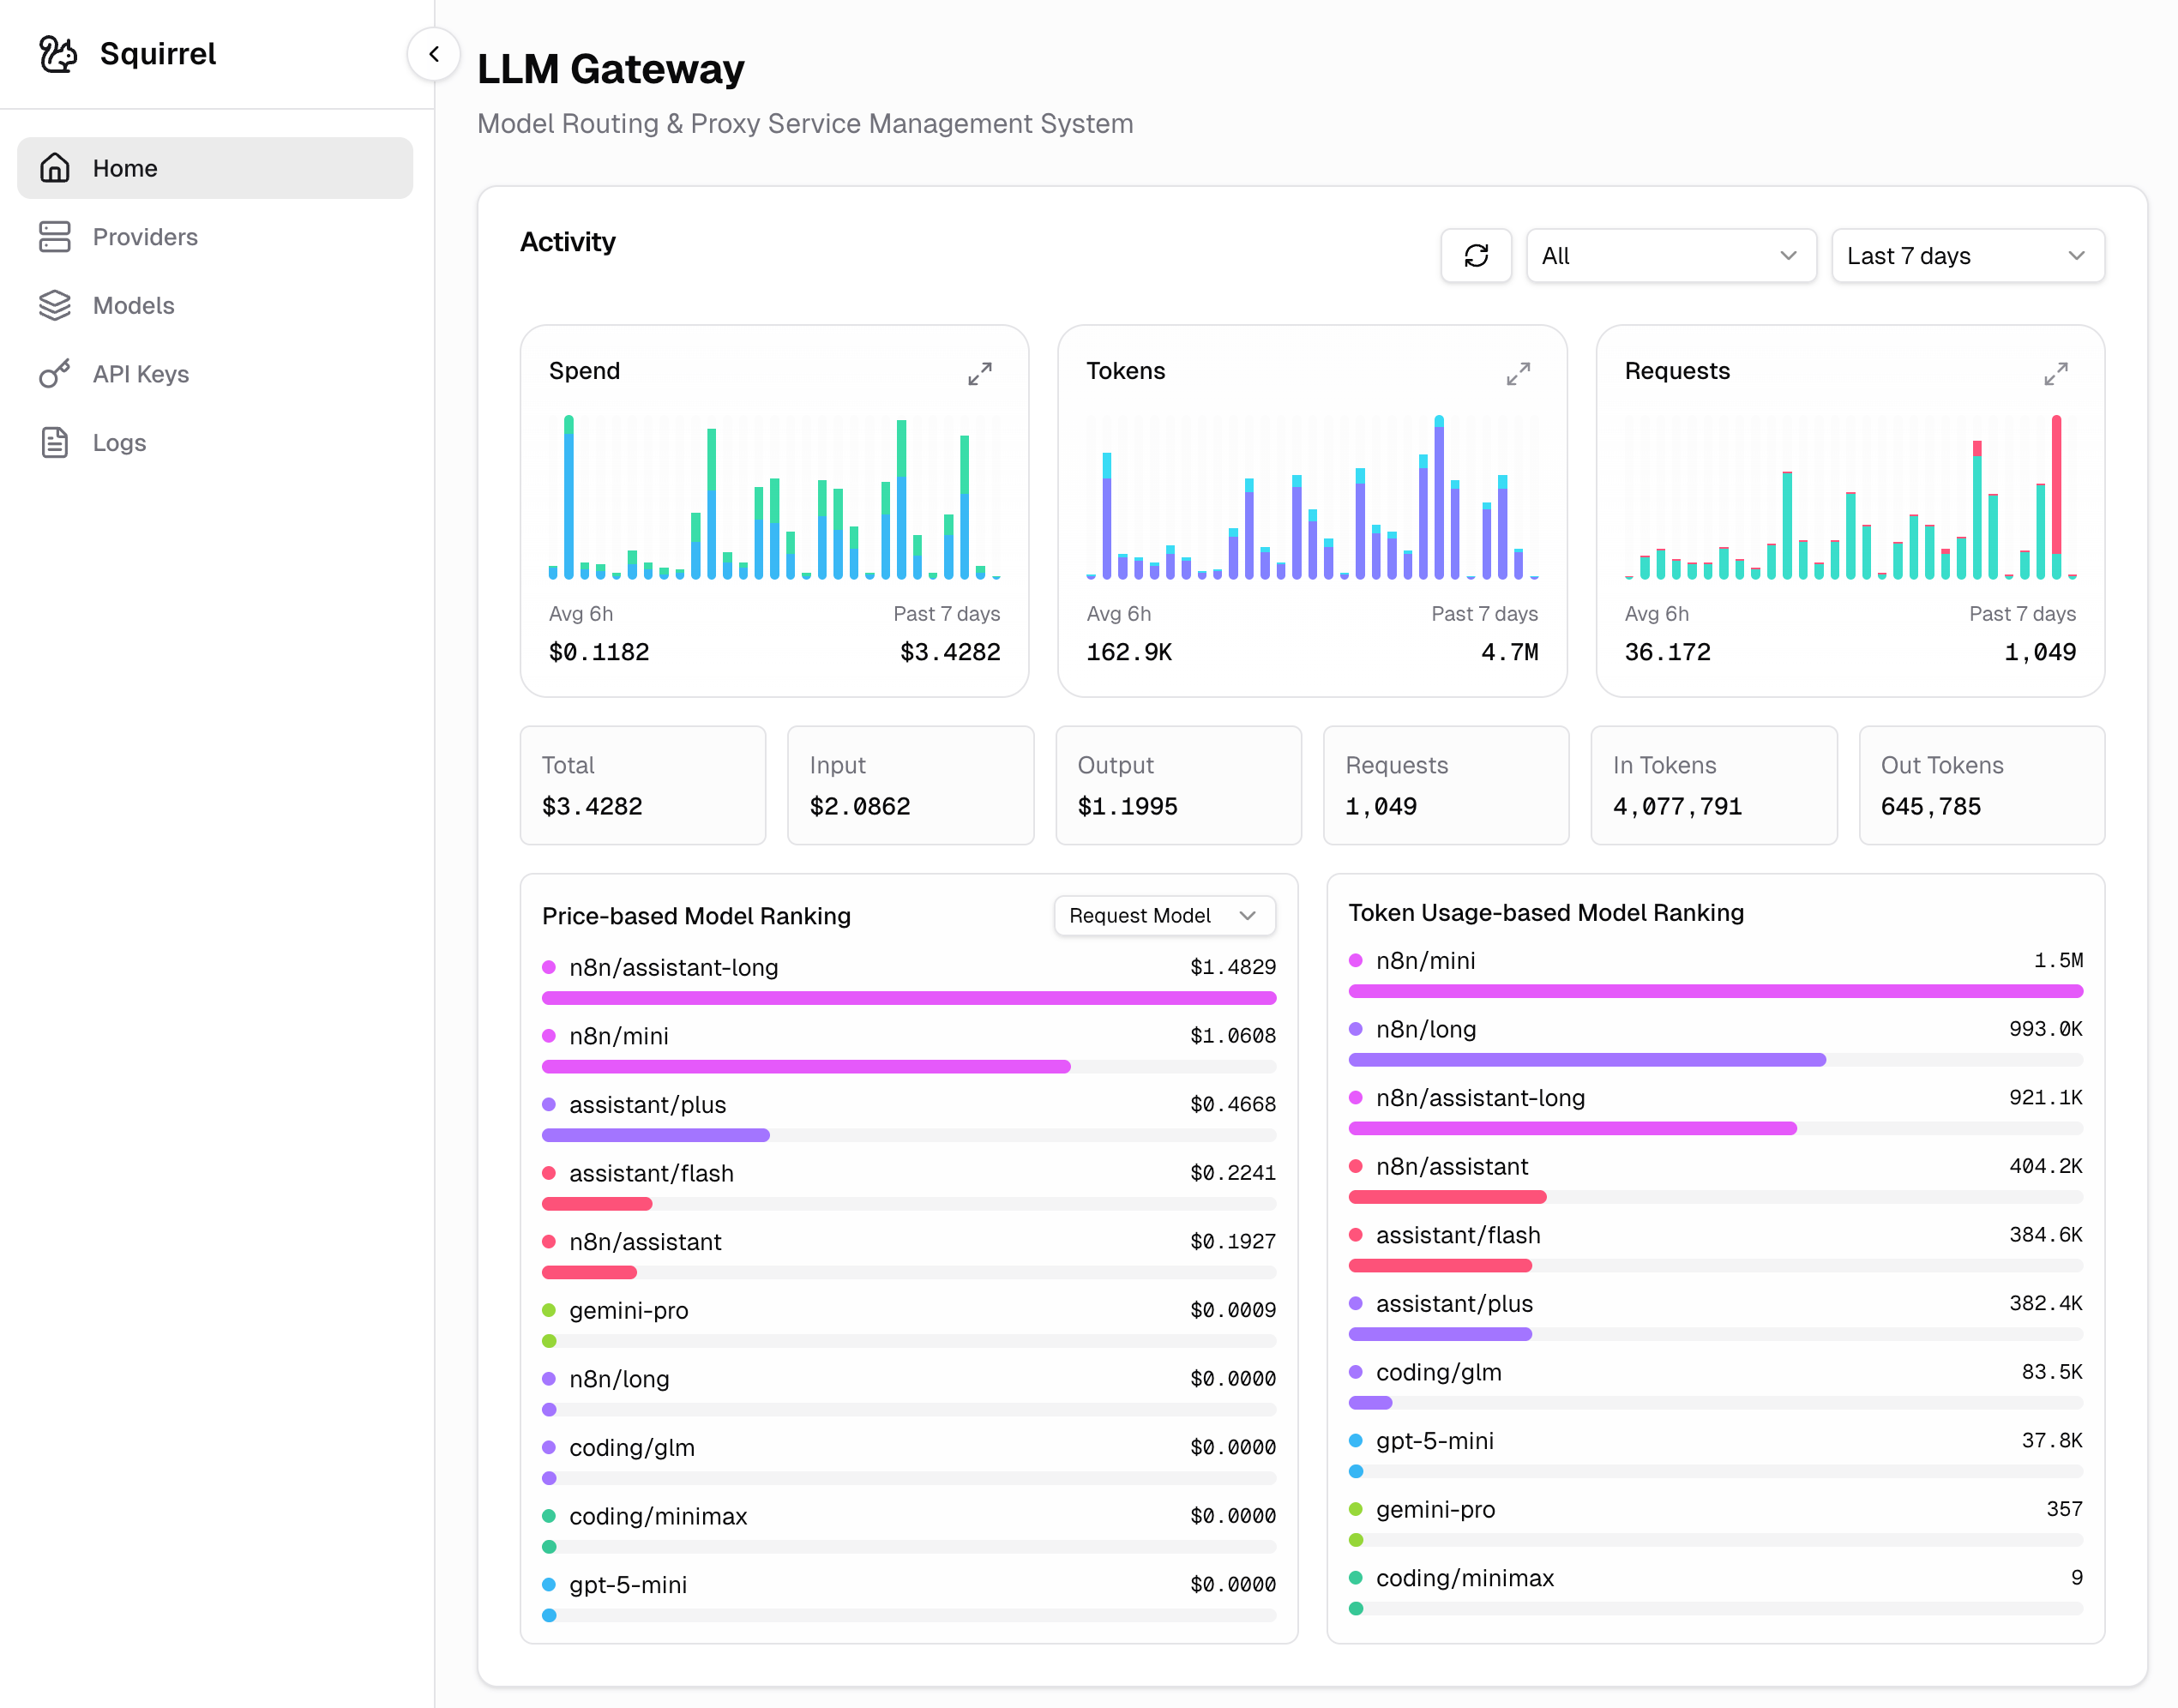
Task: Click the refresh activity icon button
Action: tap(1475, 256)
